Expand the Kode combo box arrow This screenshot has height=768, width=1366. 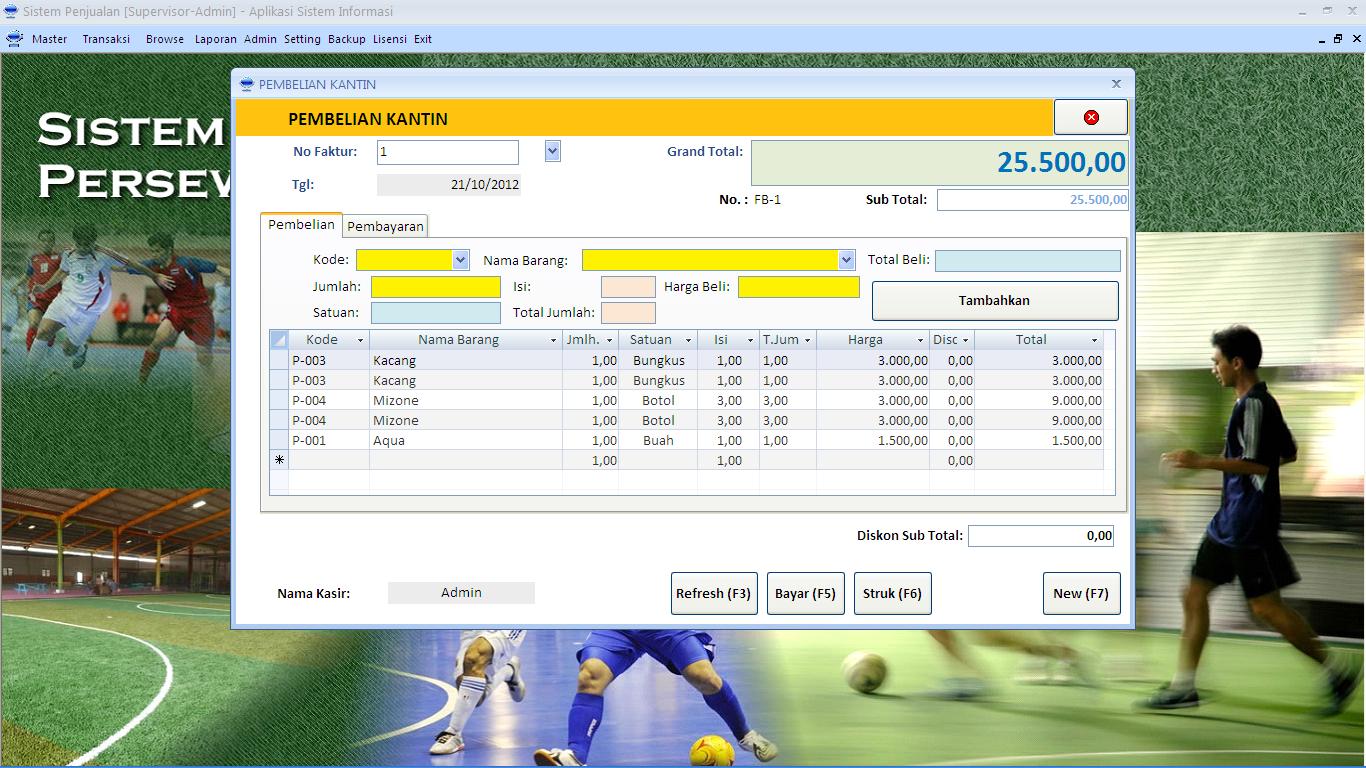(460, 260)
